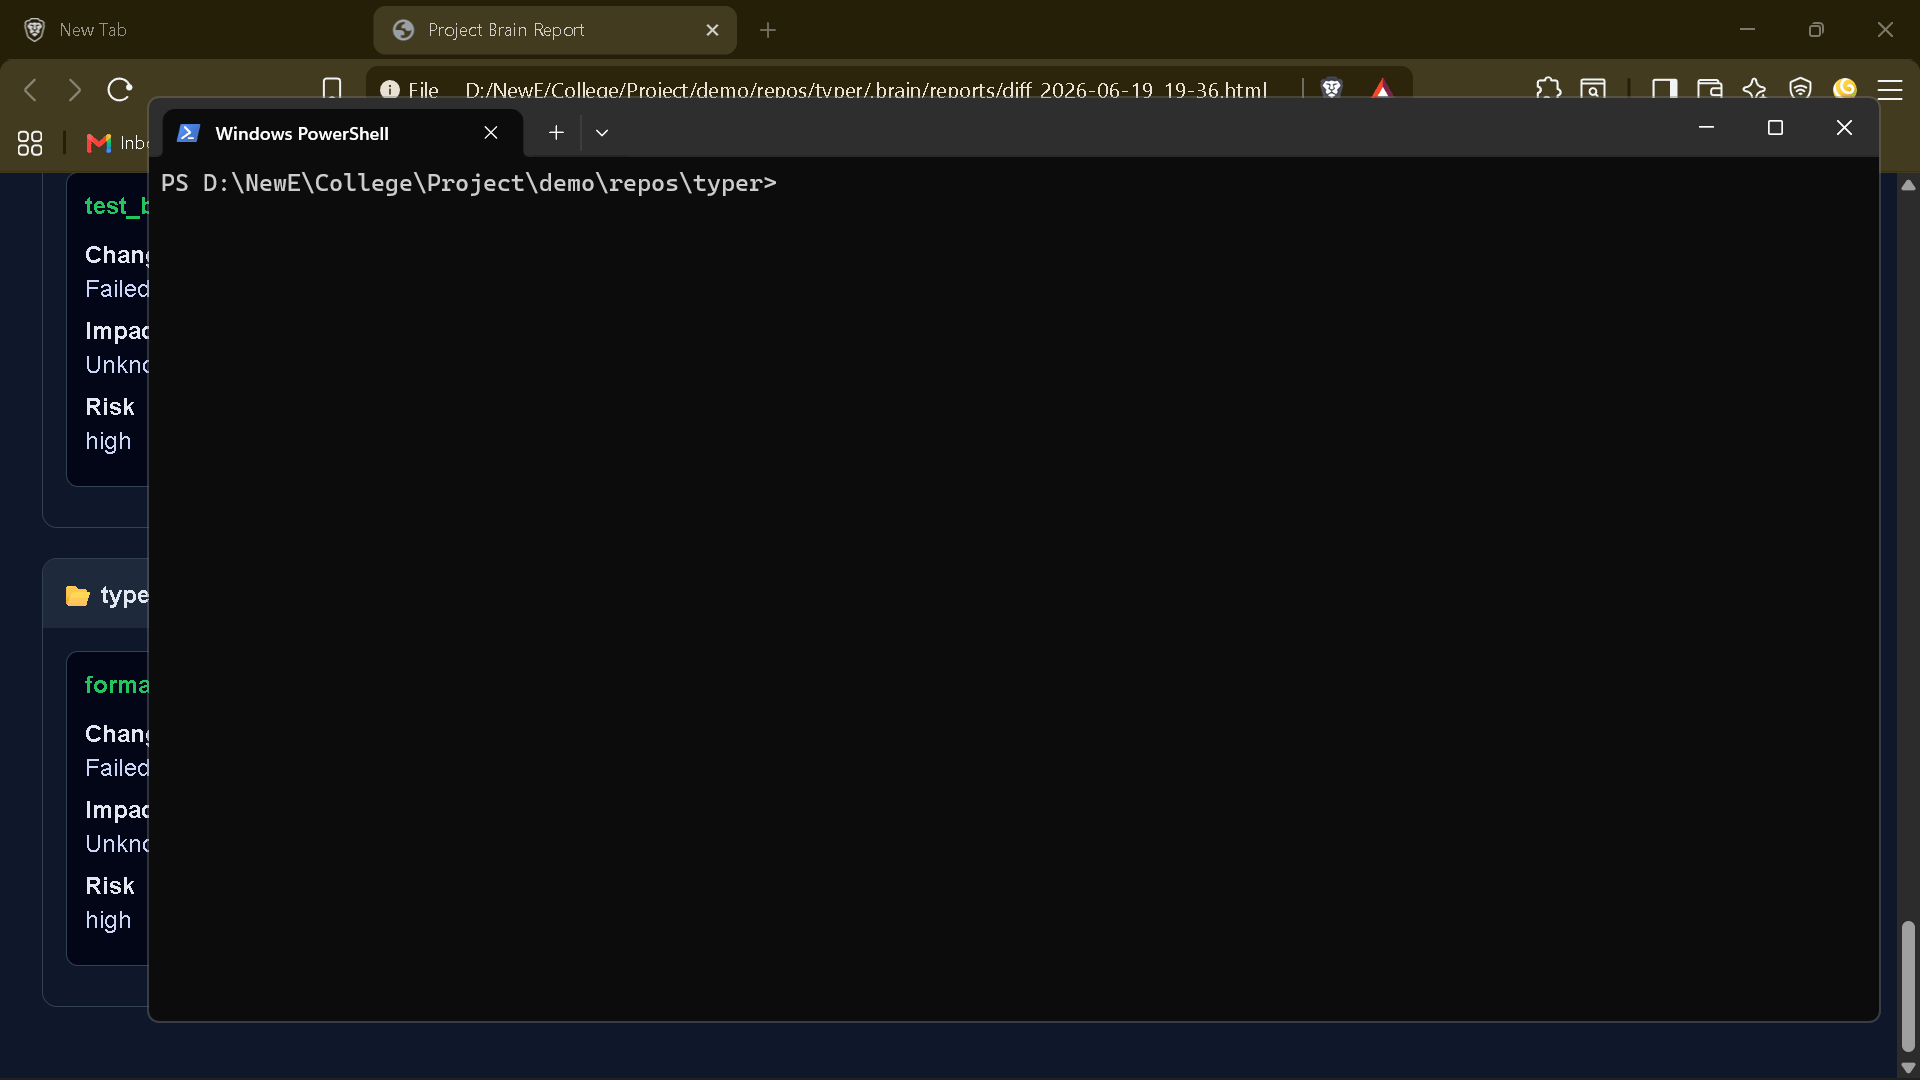Reload the Project Brain Report page

click(120, 90)
